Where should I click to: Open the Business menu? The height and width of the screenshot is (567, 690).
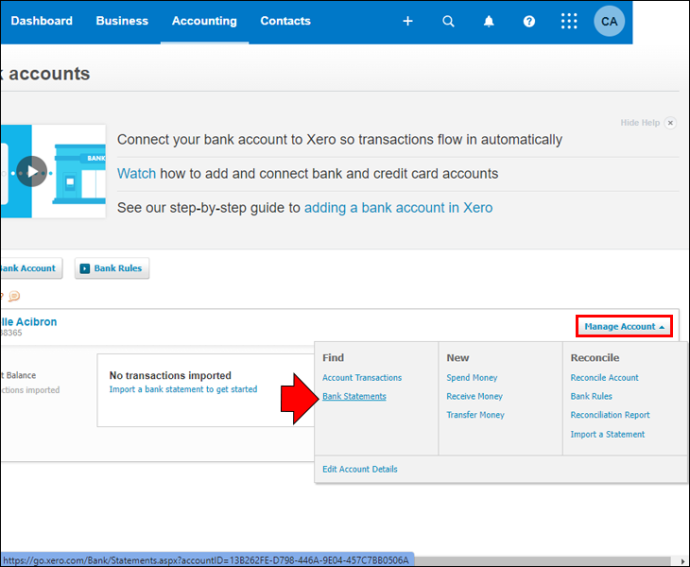click(122, 21)
